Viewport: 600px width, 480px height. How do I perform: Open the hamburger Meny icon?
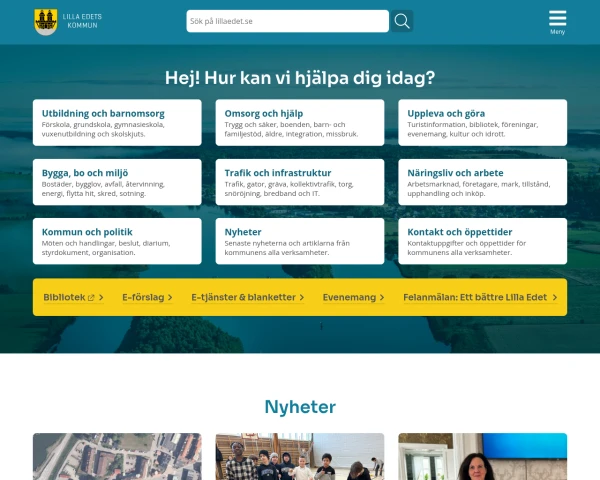(x=557, y=18)
